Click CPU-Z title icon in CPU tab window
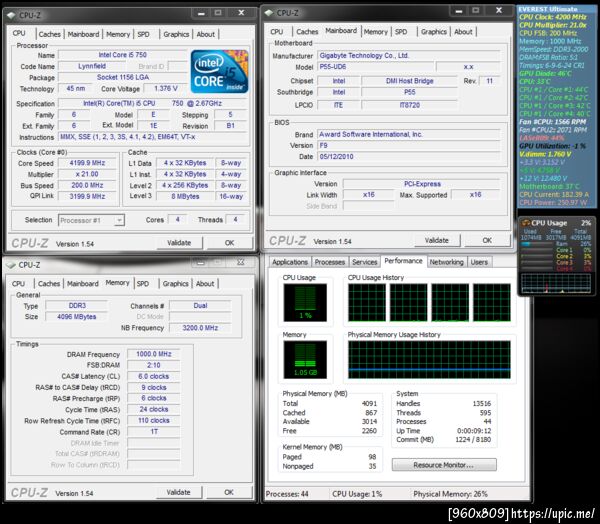600x524 pixels. click(11, 15)
